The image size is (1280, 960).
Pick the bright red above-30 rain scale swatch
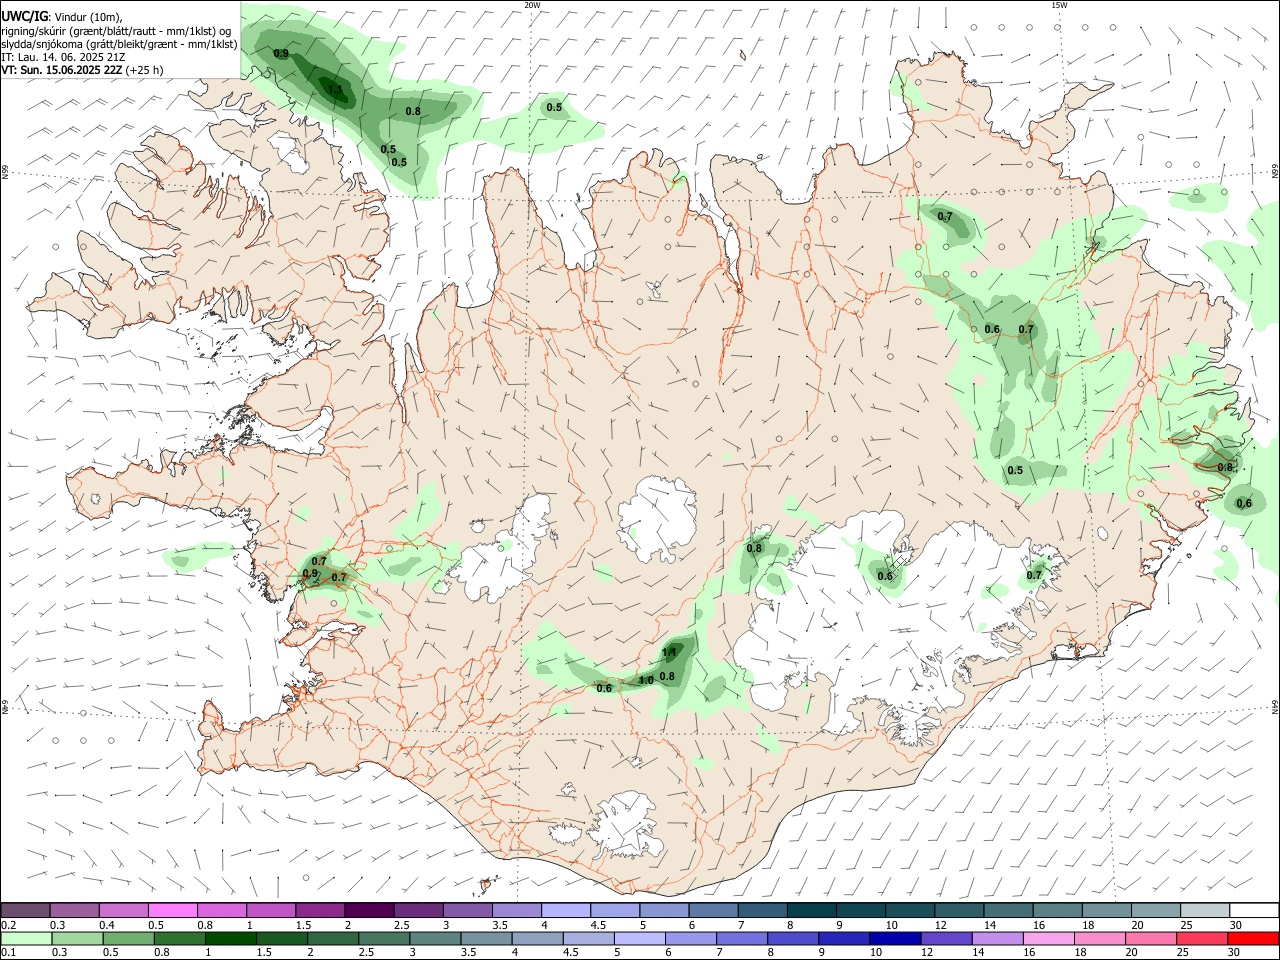click(x=1253, y=938)
